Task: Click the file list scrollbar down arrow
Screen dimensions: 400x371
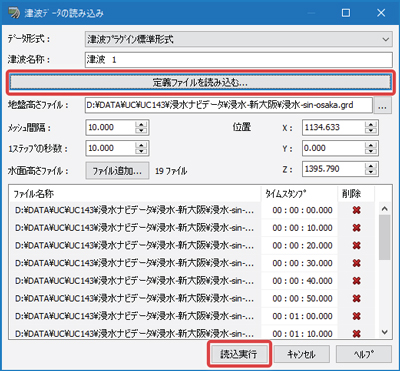Action: point(385,332)
